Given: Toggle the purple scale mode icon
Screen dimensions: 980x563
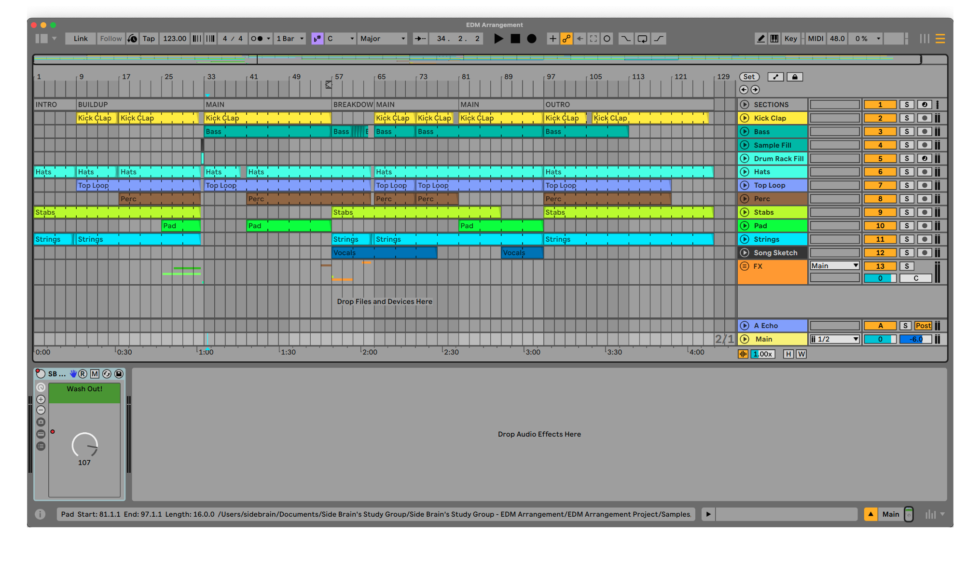Looking at the screenshot, I should tap(318, 39).
